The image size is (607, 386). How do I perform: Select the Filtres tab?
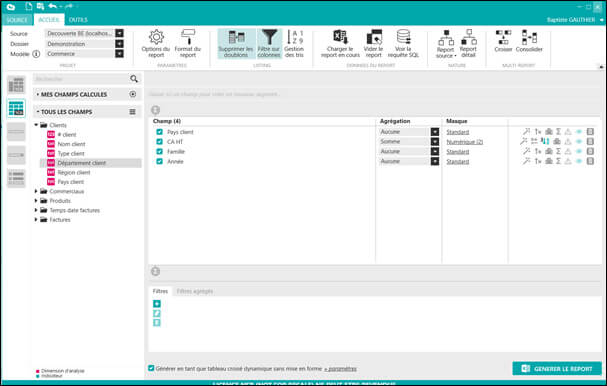[x=160, y=291]
